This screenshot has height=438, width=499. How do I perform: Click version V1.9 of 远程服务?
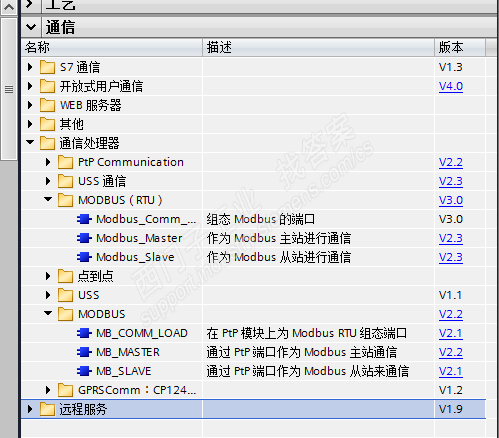pyautogui.click(x=451, y=409)
